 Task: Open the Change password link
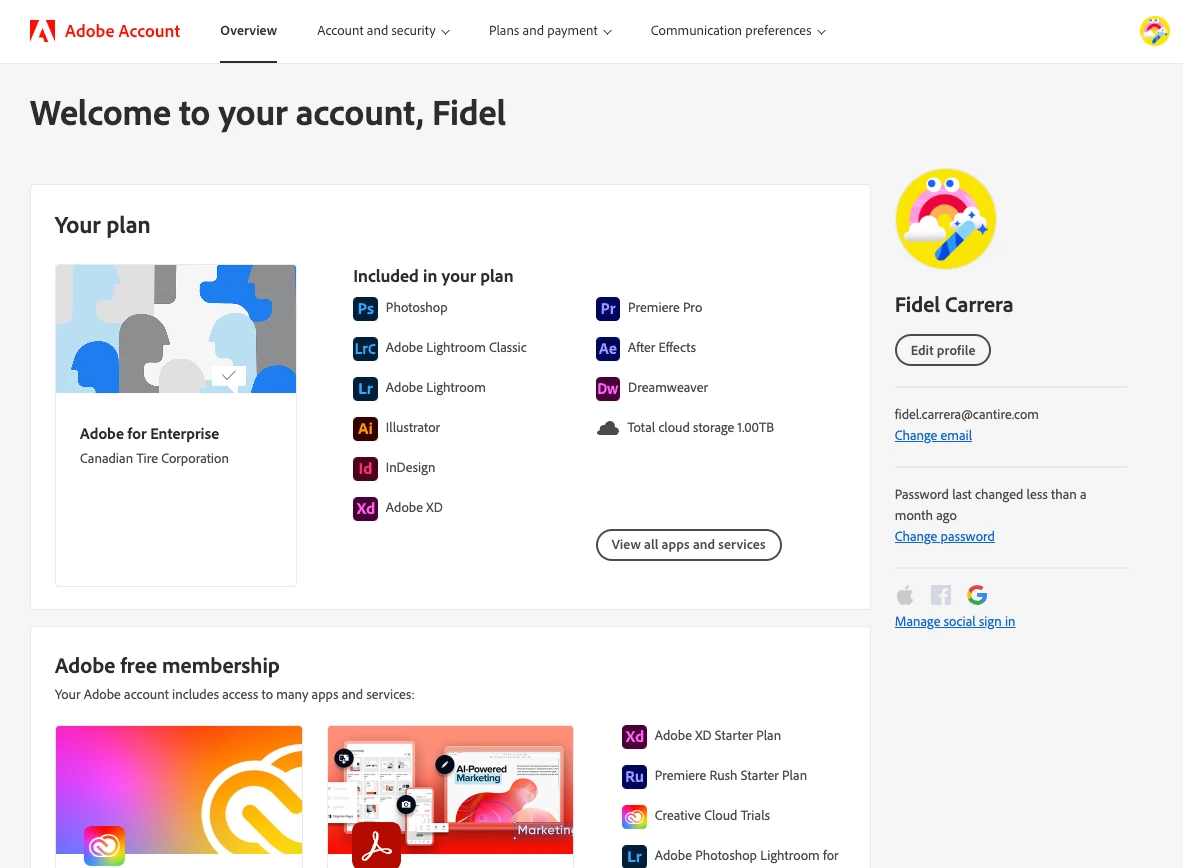(944, 537)
